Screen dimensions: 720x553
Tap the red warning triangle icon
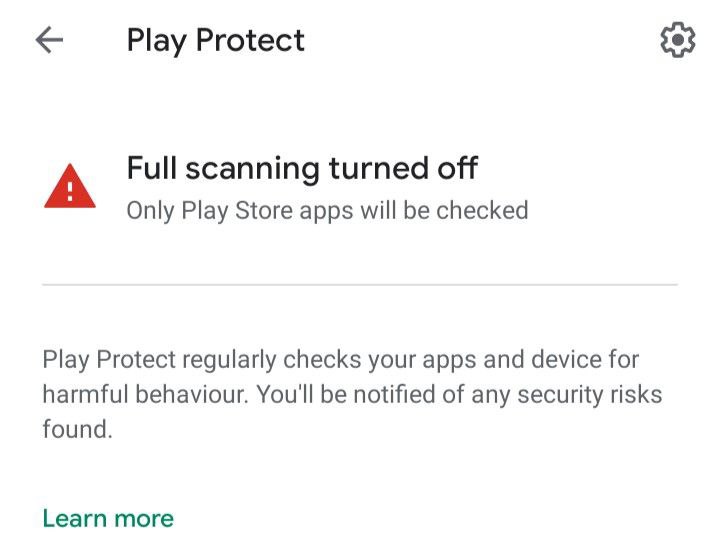tap(70, 186)
